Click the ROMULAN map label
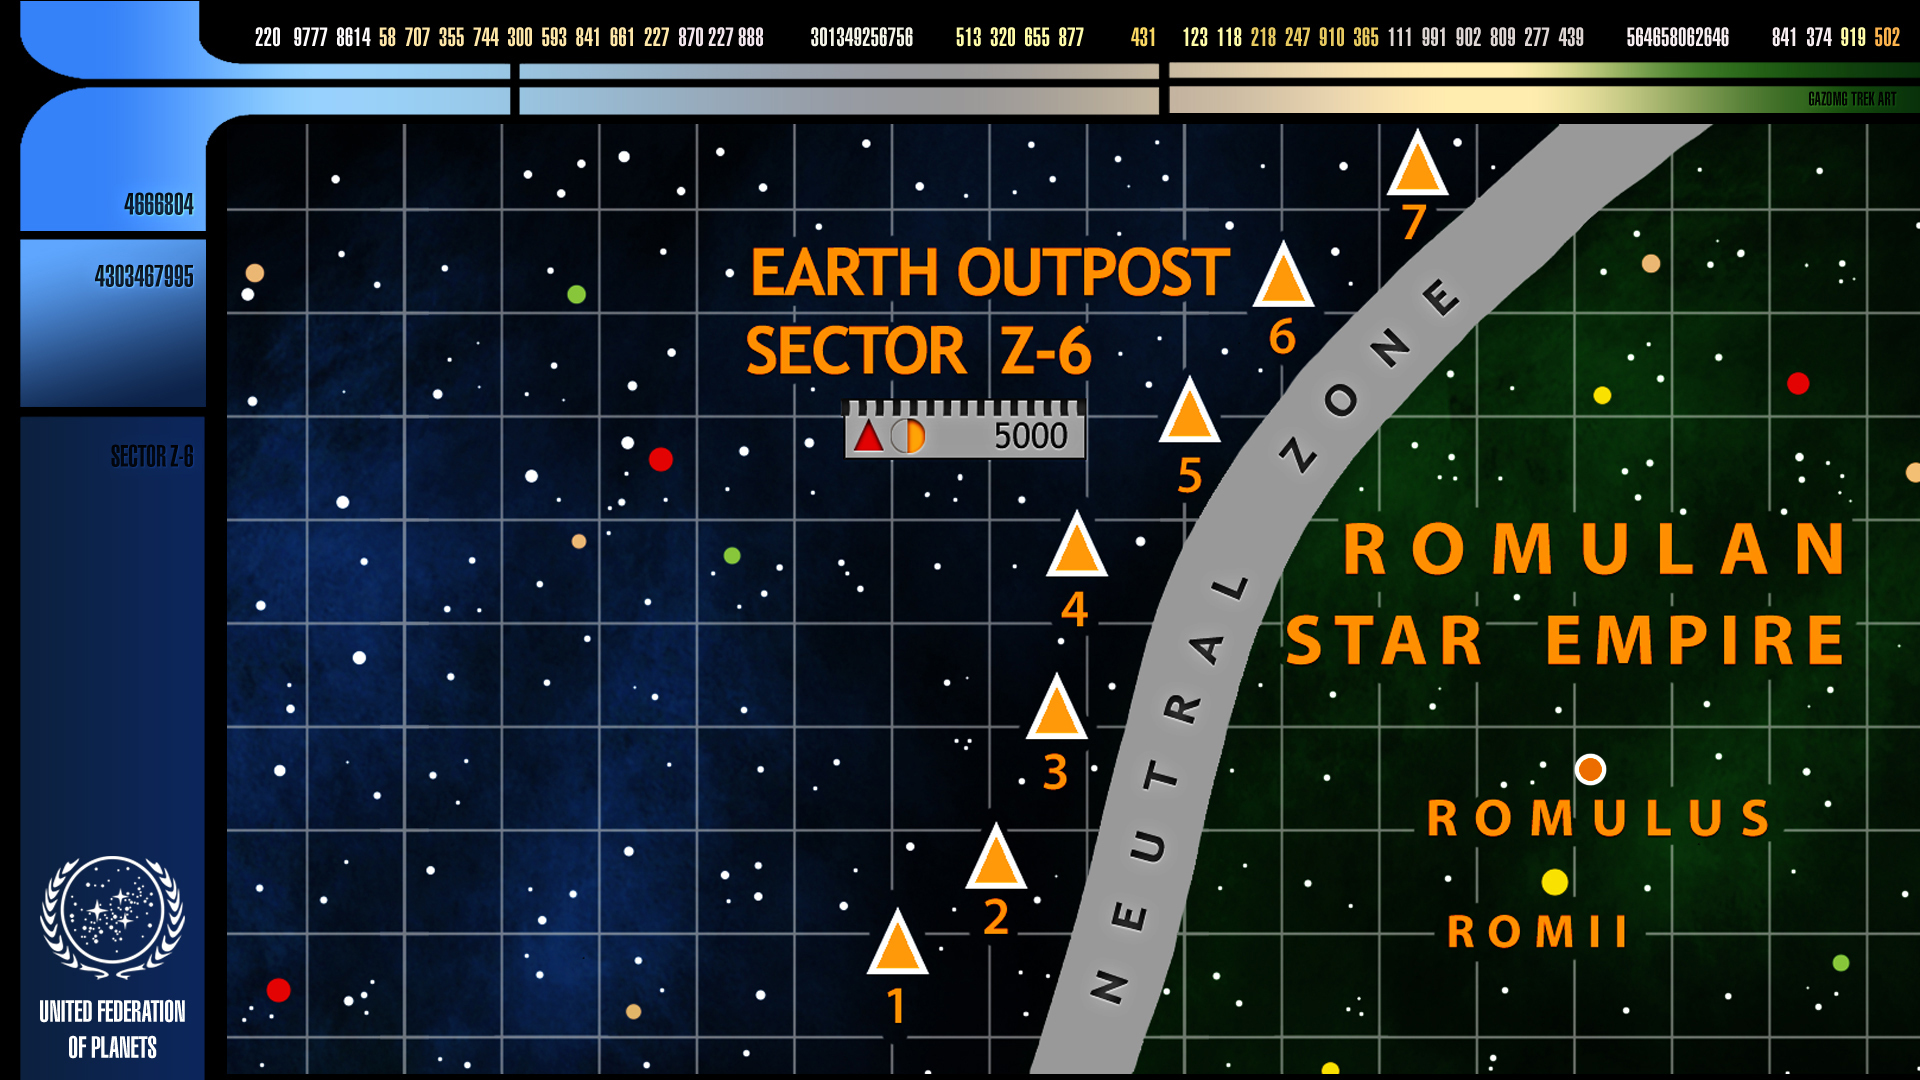Image resolution: width=1920 pixels, height=1080 pixels. click(1594, 549)
